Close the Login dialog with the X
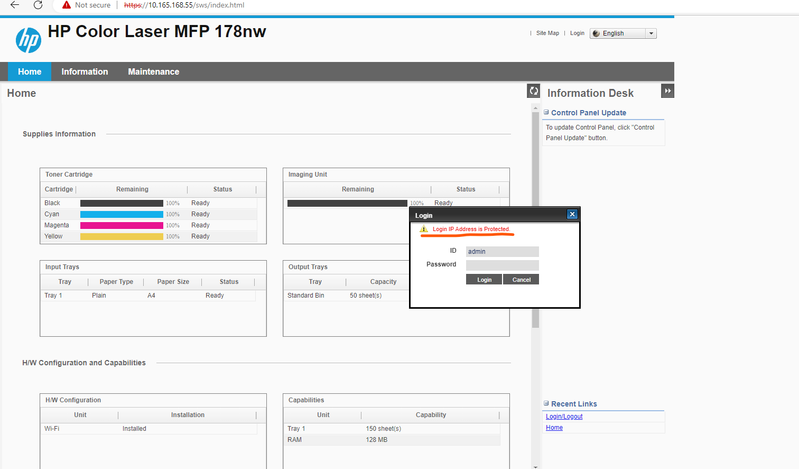Screen dimensions: 799x469 pyautogui.click(x=572, y=214)
